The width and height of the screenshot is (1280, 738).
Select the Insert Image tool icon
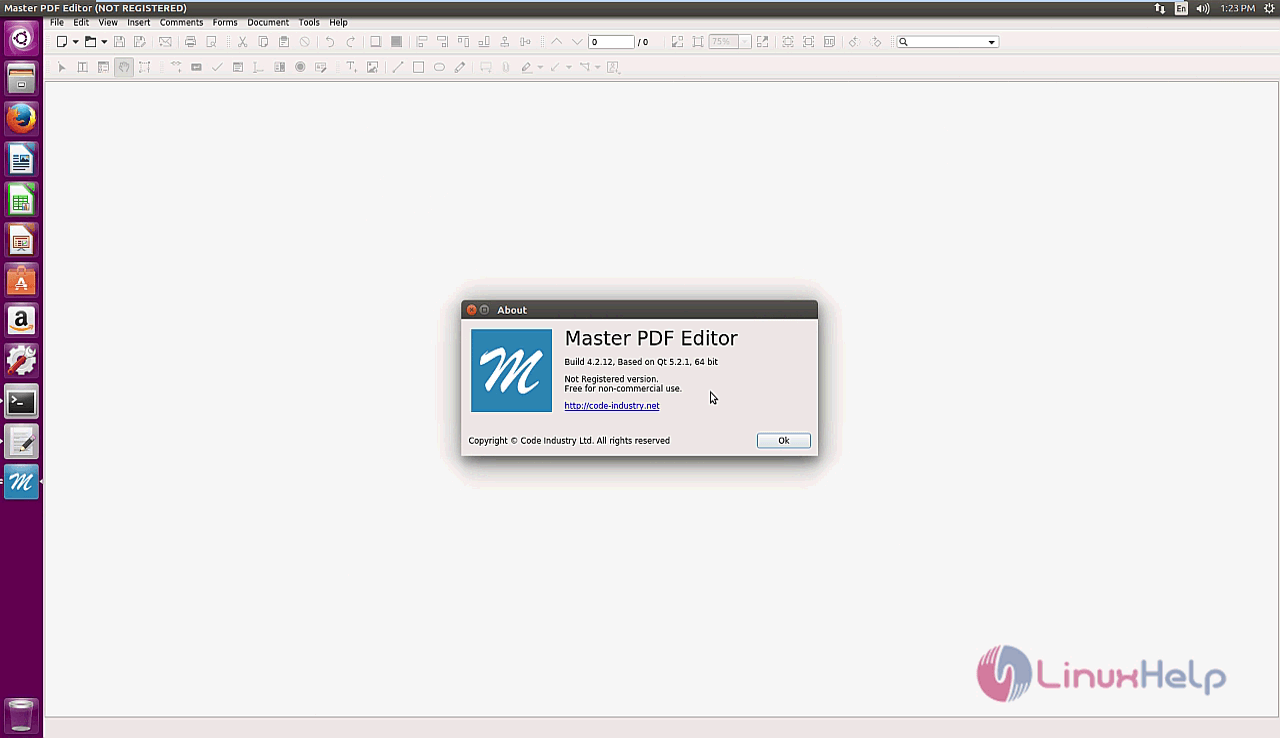click(x=372, y=67)
